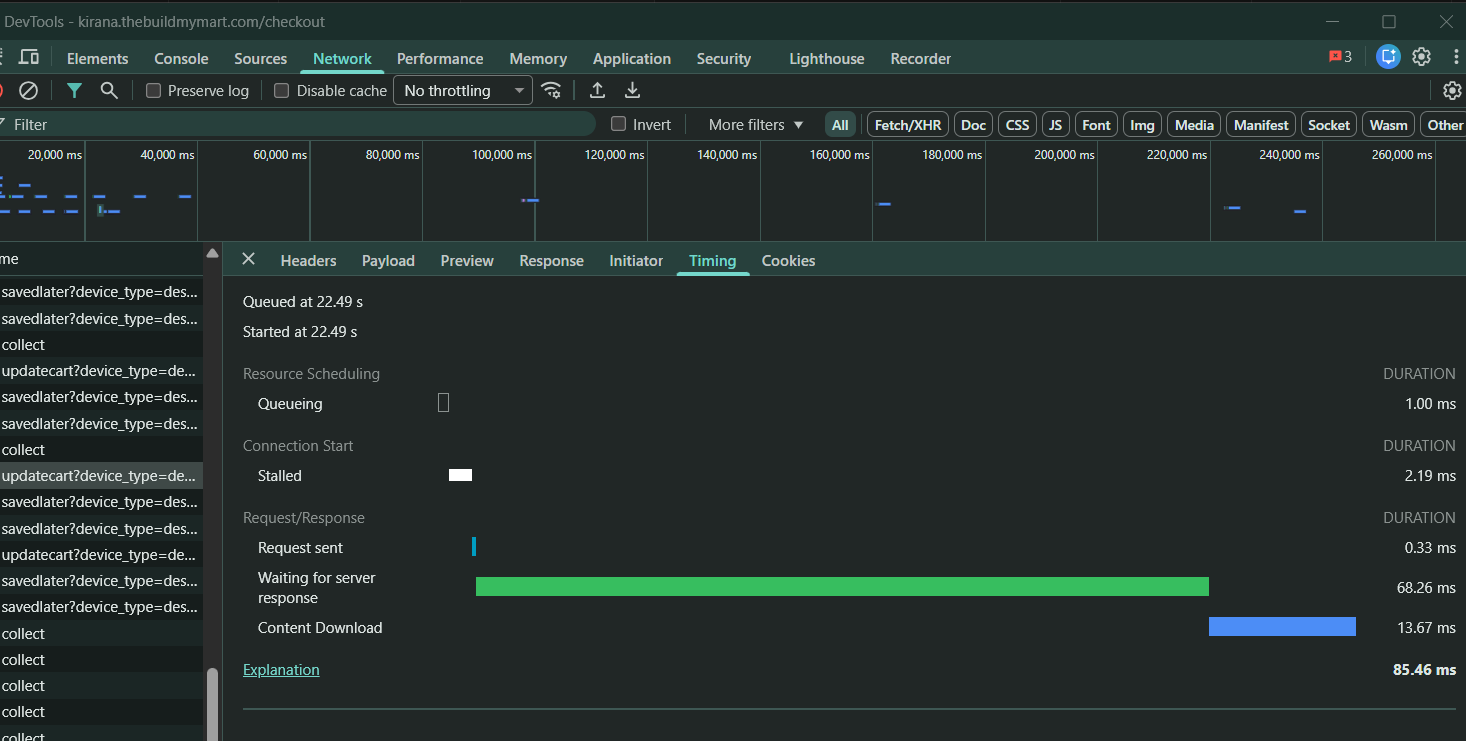The width and height of the screenshot is (1466, 741).
Task: Go to the Security panel
Action: coord(724,58)
